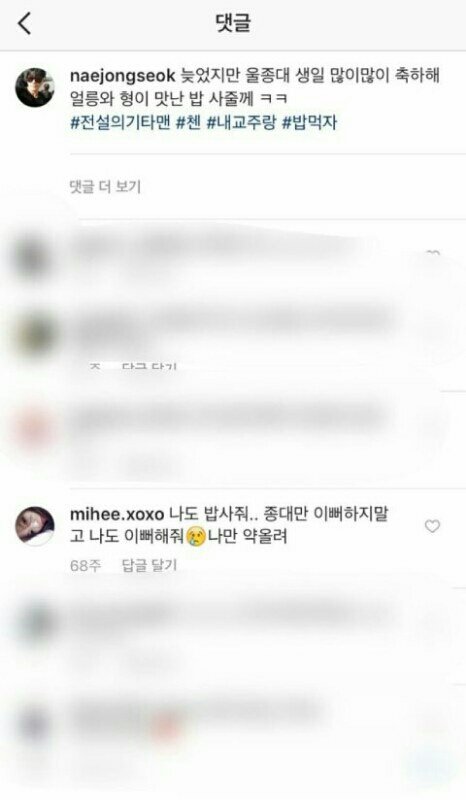
Task: Open the #전설의기타맨 hashtag
Action: click(x=120, y=123)
